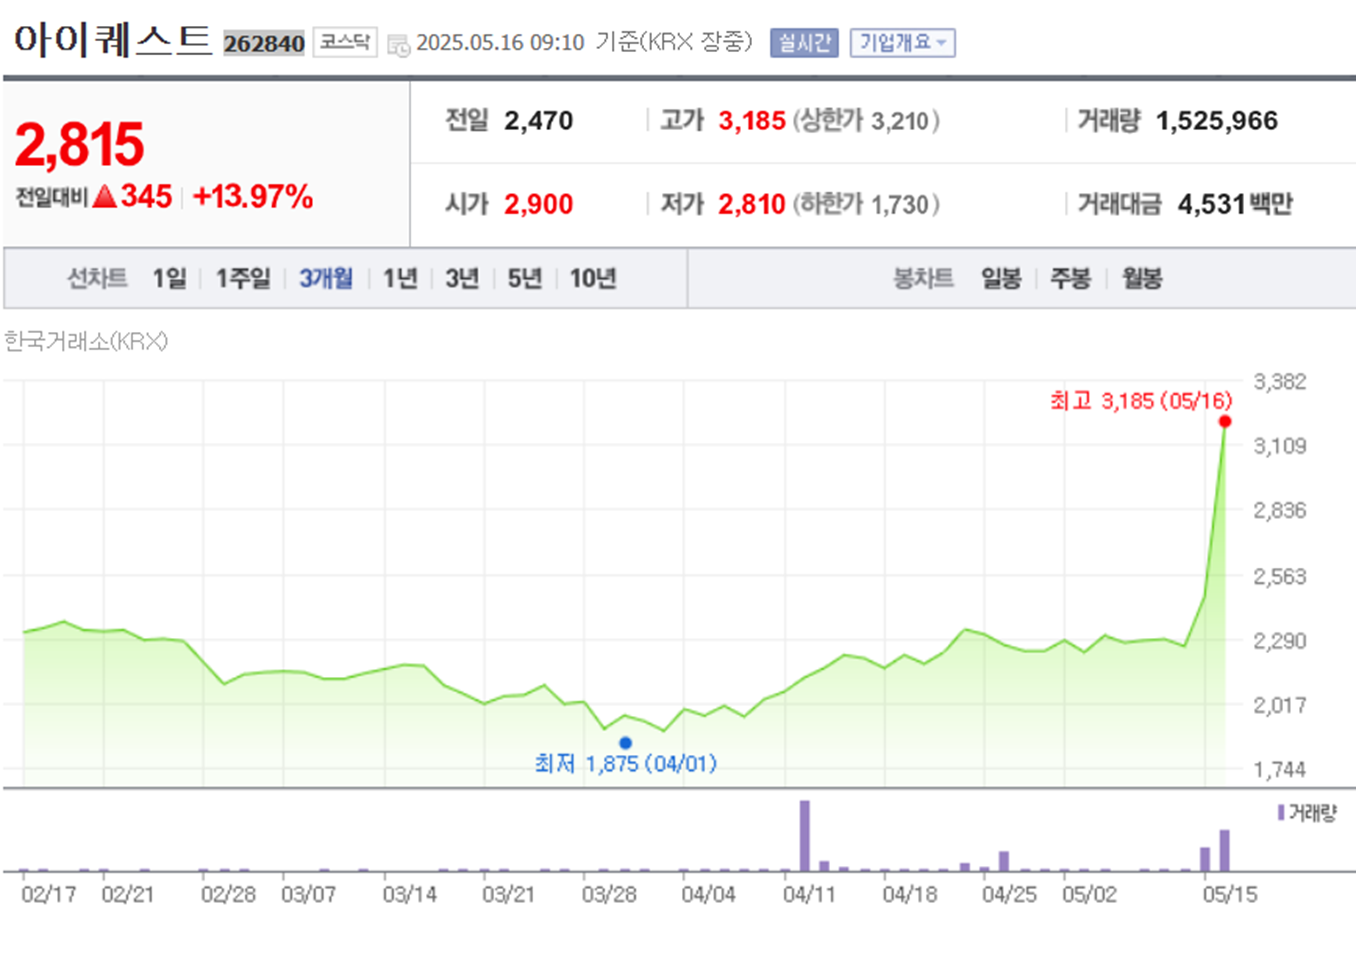1356x957 pixels.
Task: Click the 상한가 3,210 text
Action: click(x=866, y=121)
